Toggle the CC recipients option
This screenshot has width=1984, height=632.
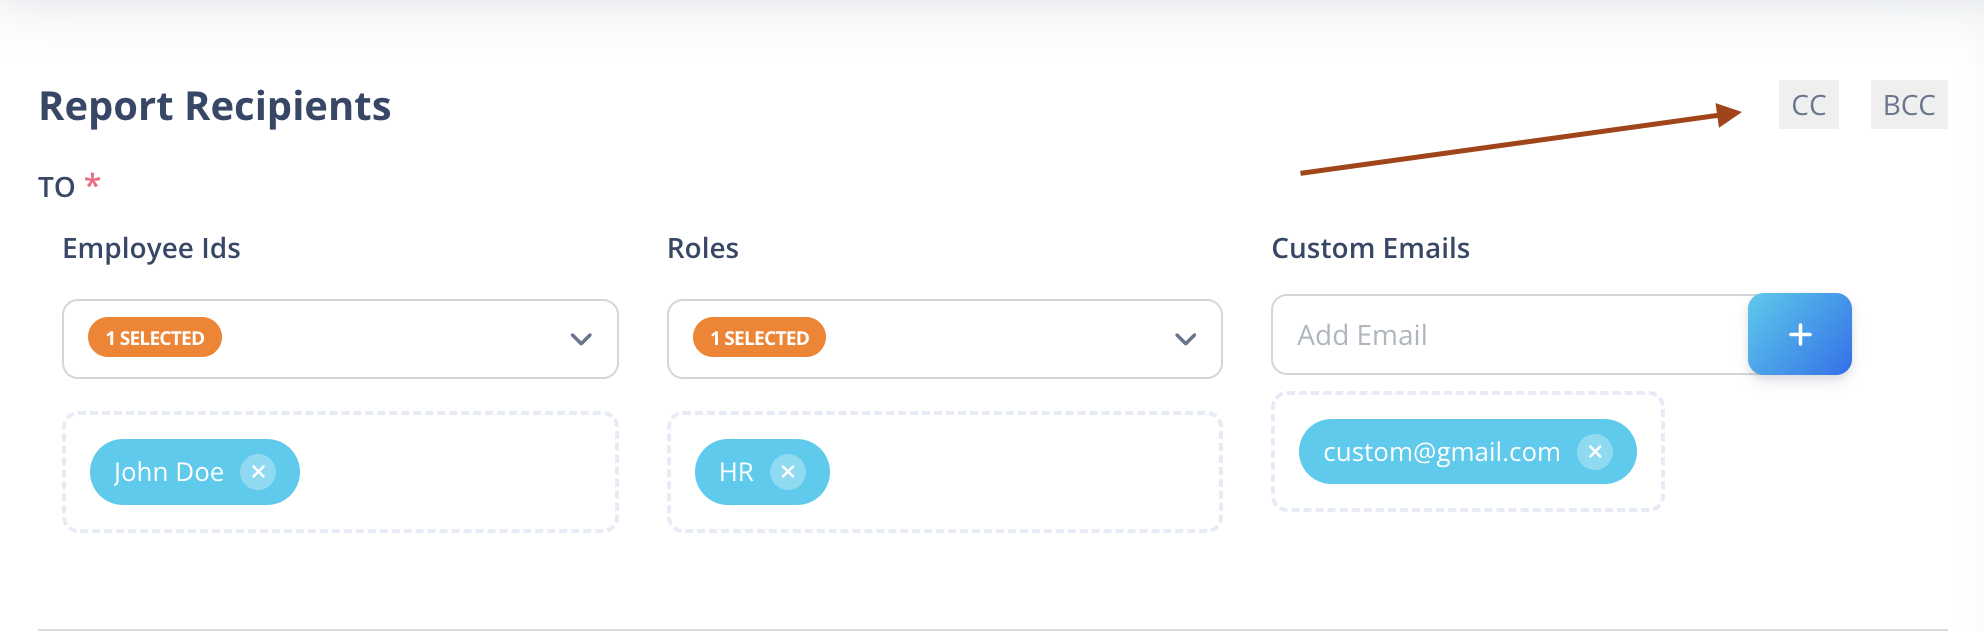[1809, 105]
